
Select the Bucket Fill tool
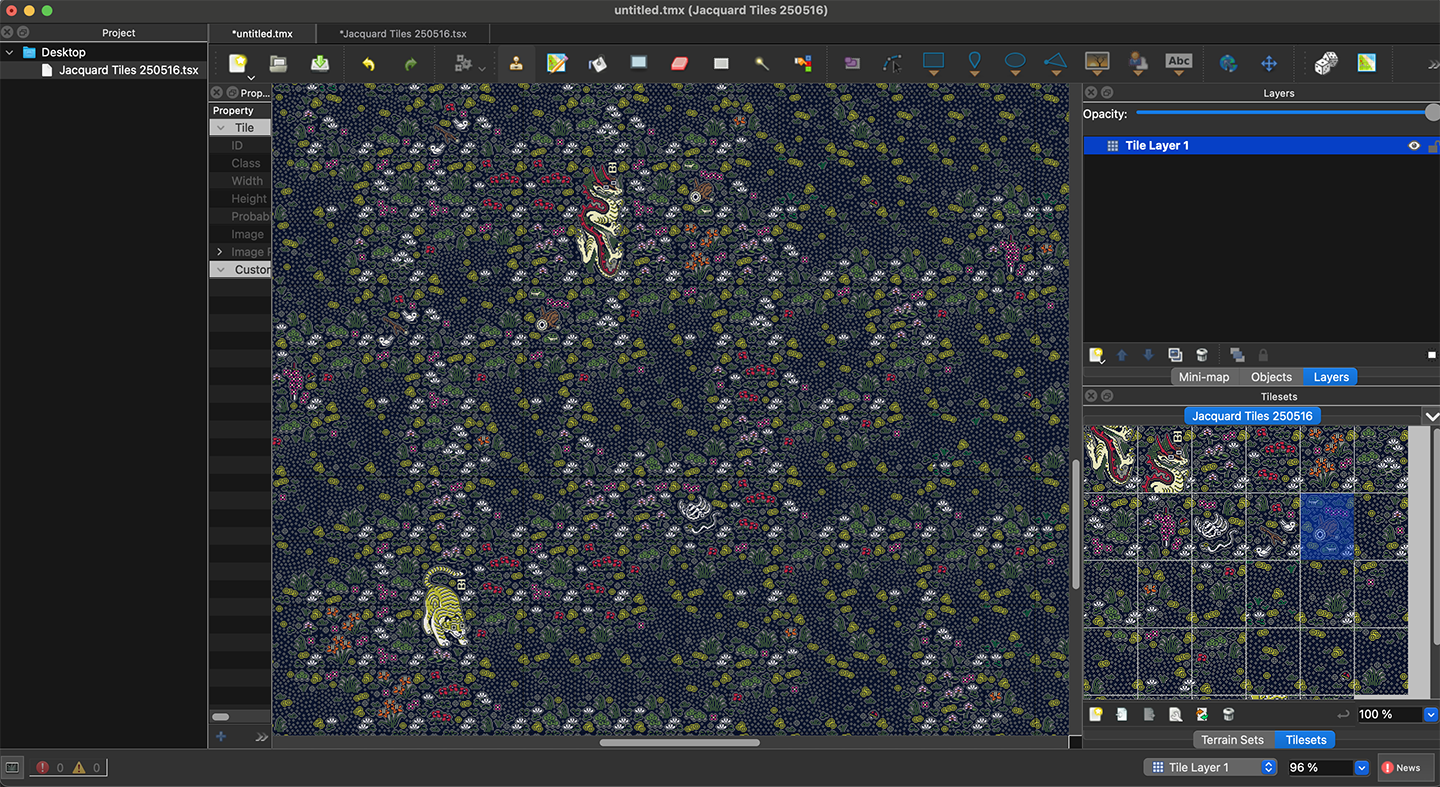(598, 63)
